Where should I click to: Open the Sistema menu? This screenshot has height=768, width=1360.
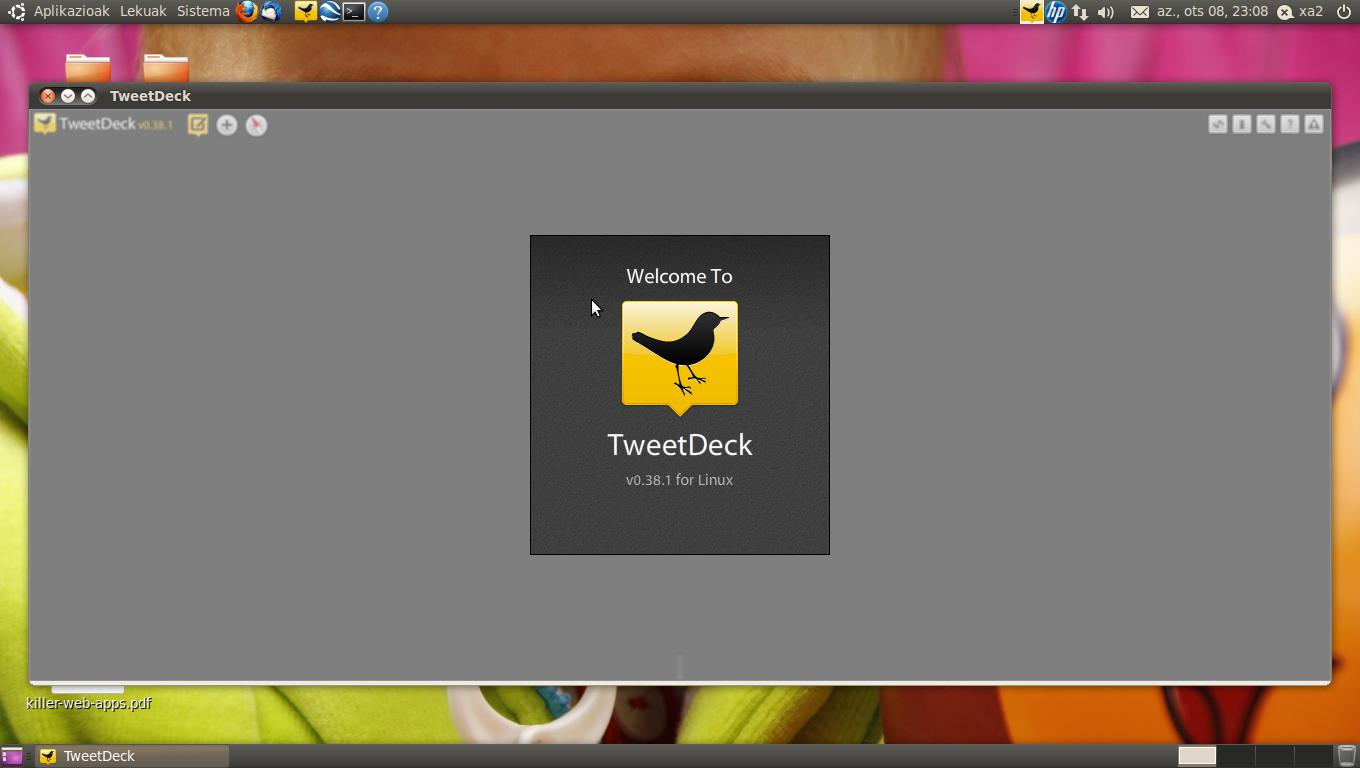[203, 12]
